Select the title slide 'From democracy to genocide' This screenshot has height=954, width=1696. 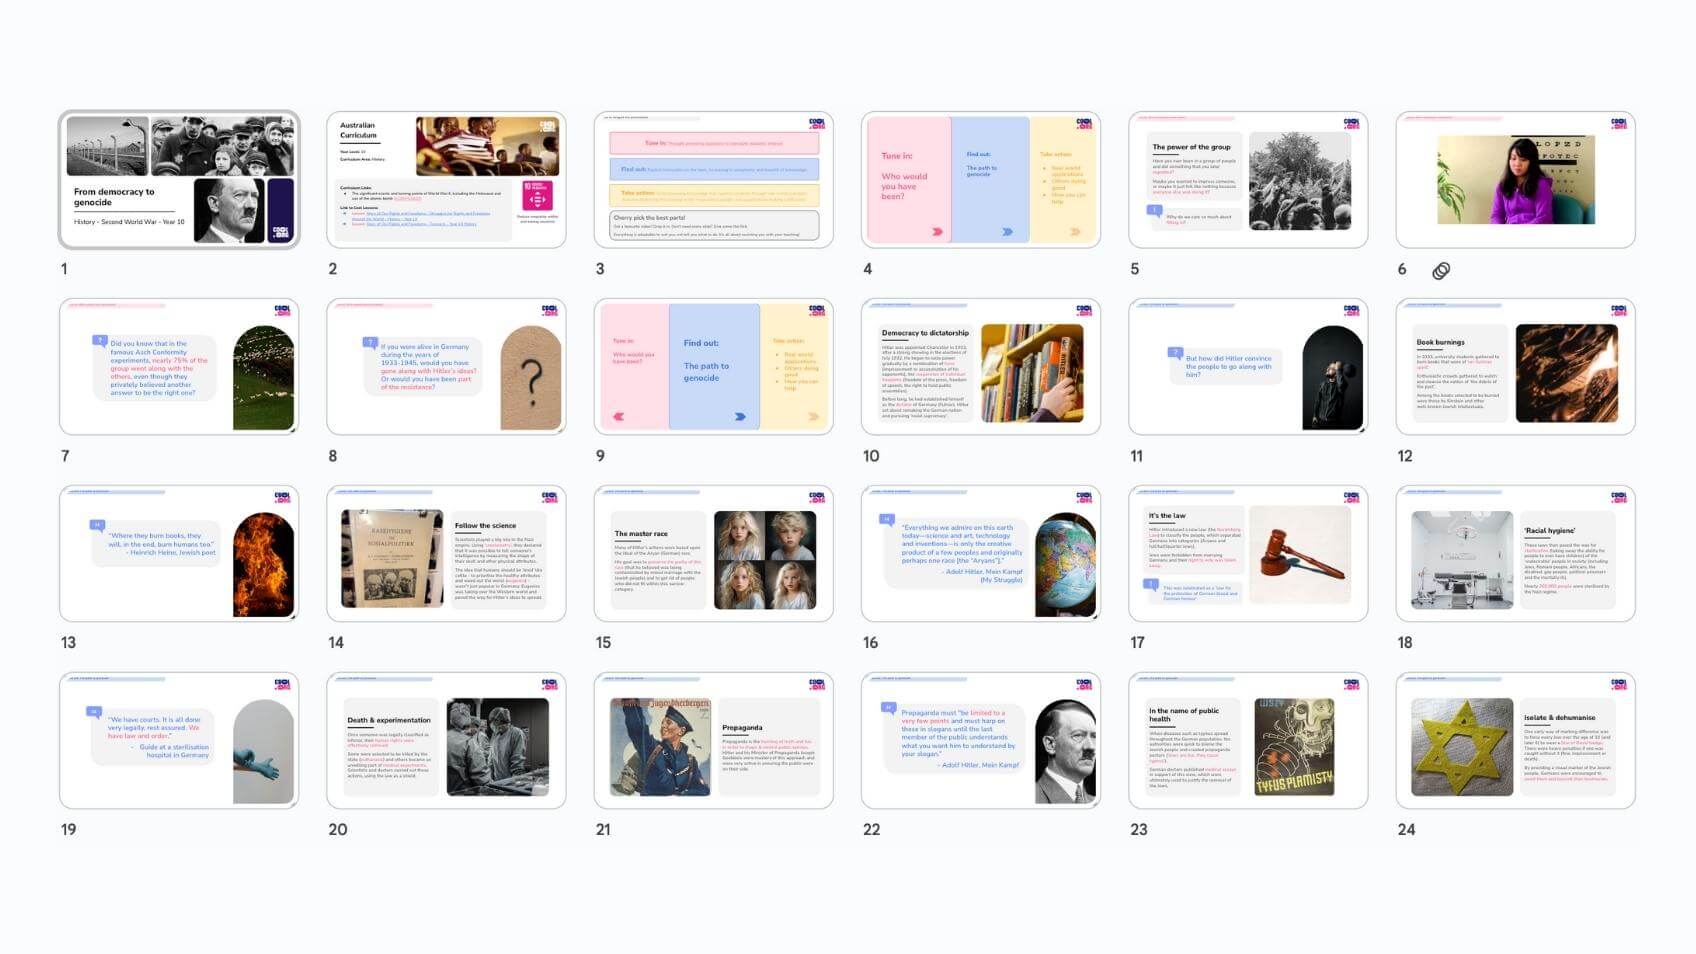tap(179, 180)
